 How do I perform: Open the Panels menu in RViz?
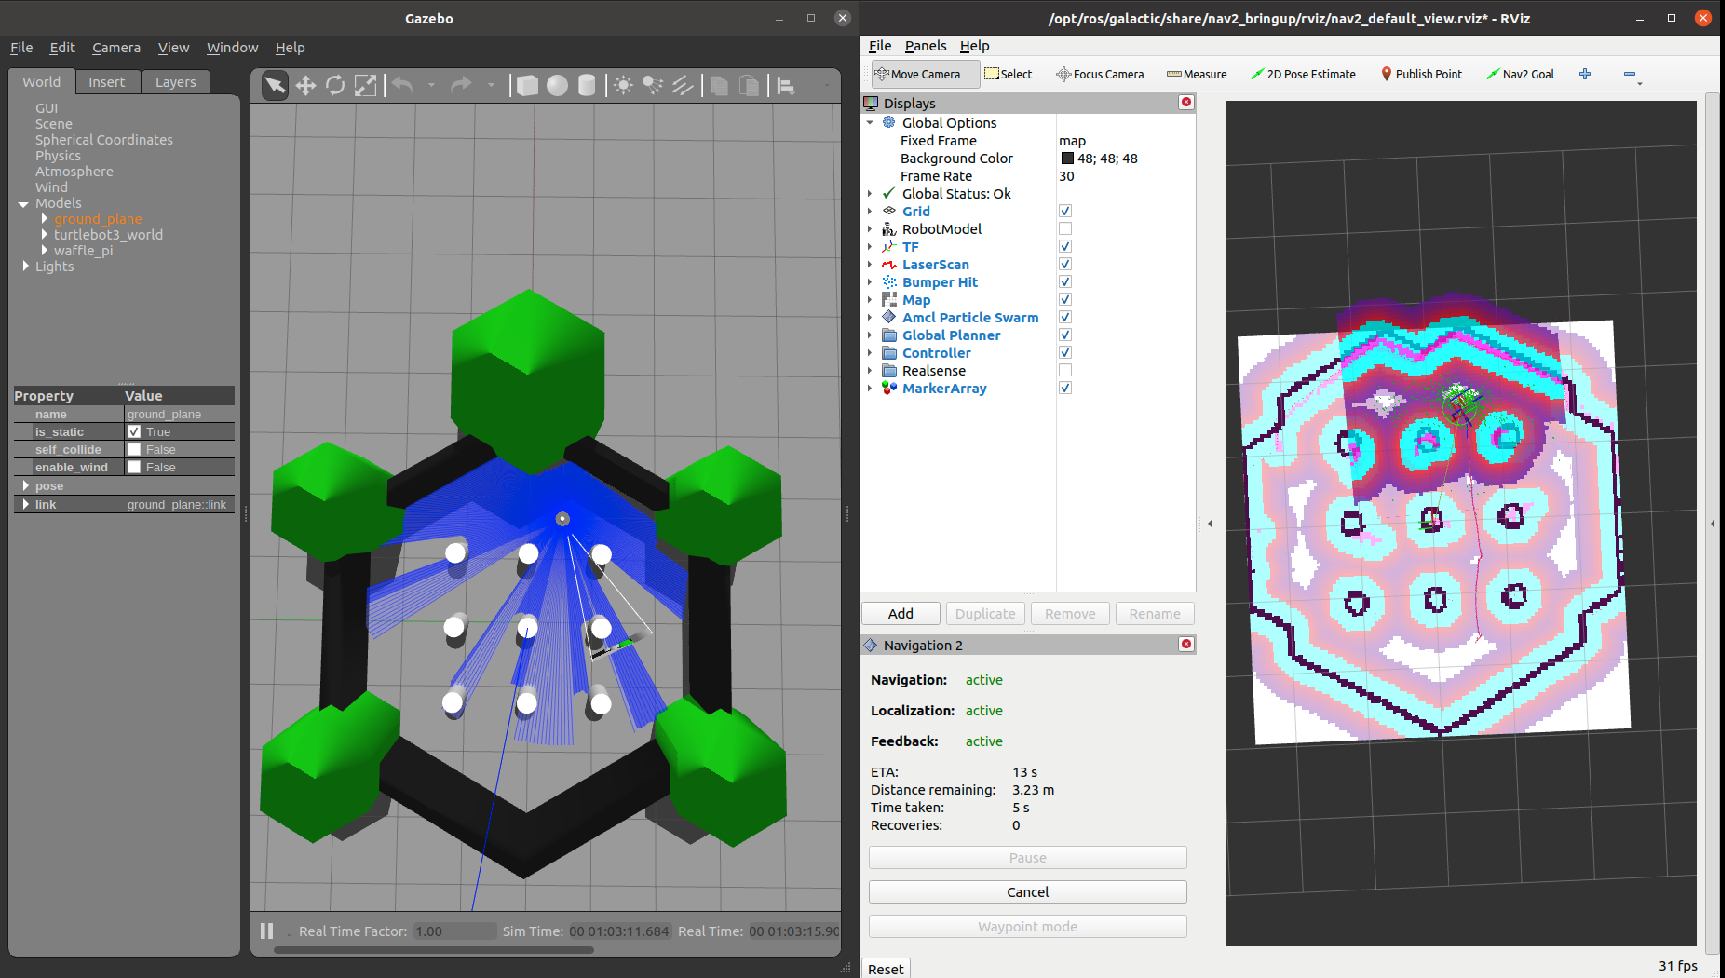click(x=925, y=45)
